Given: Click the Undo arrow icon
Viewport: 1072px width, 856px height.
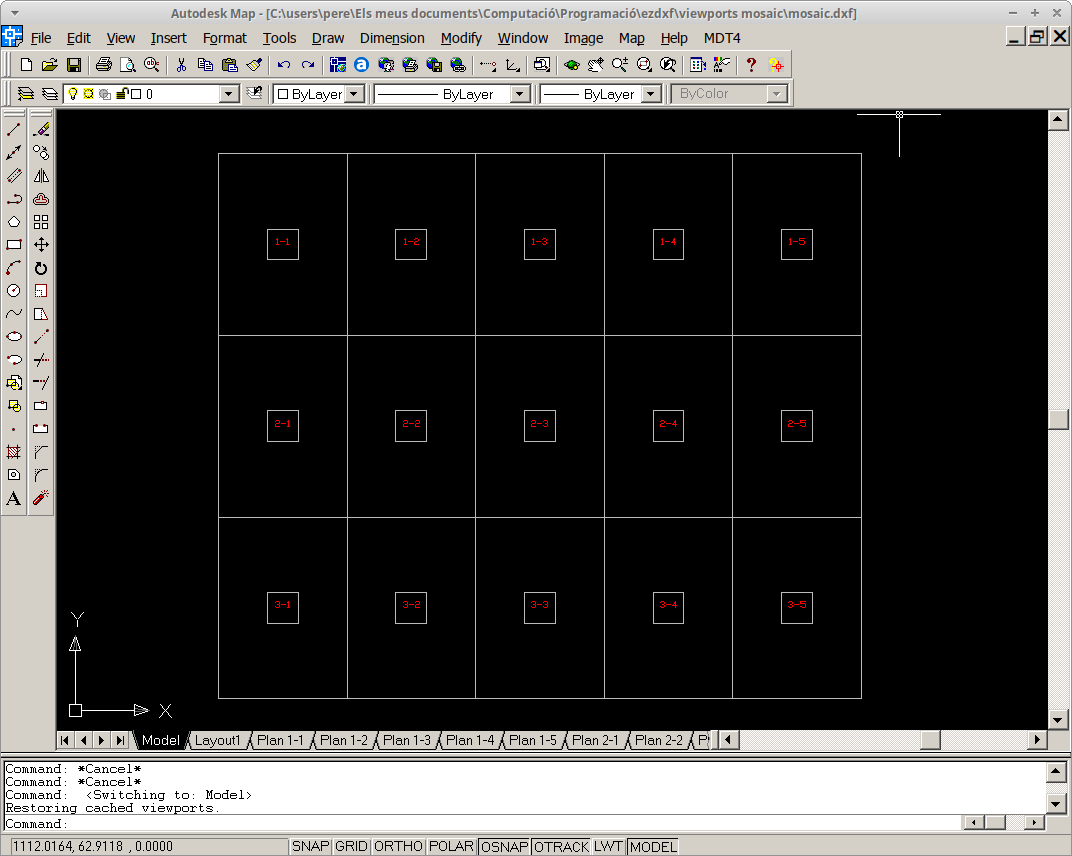Looking at the screenshot, I should [284, 65].
